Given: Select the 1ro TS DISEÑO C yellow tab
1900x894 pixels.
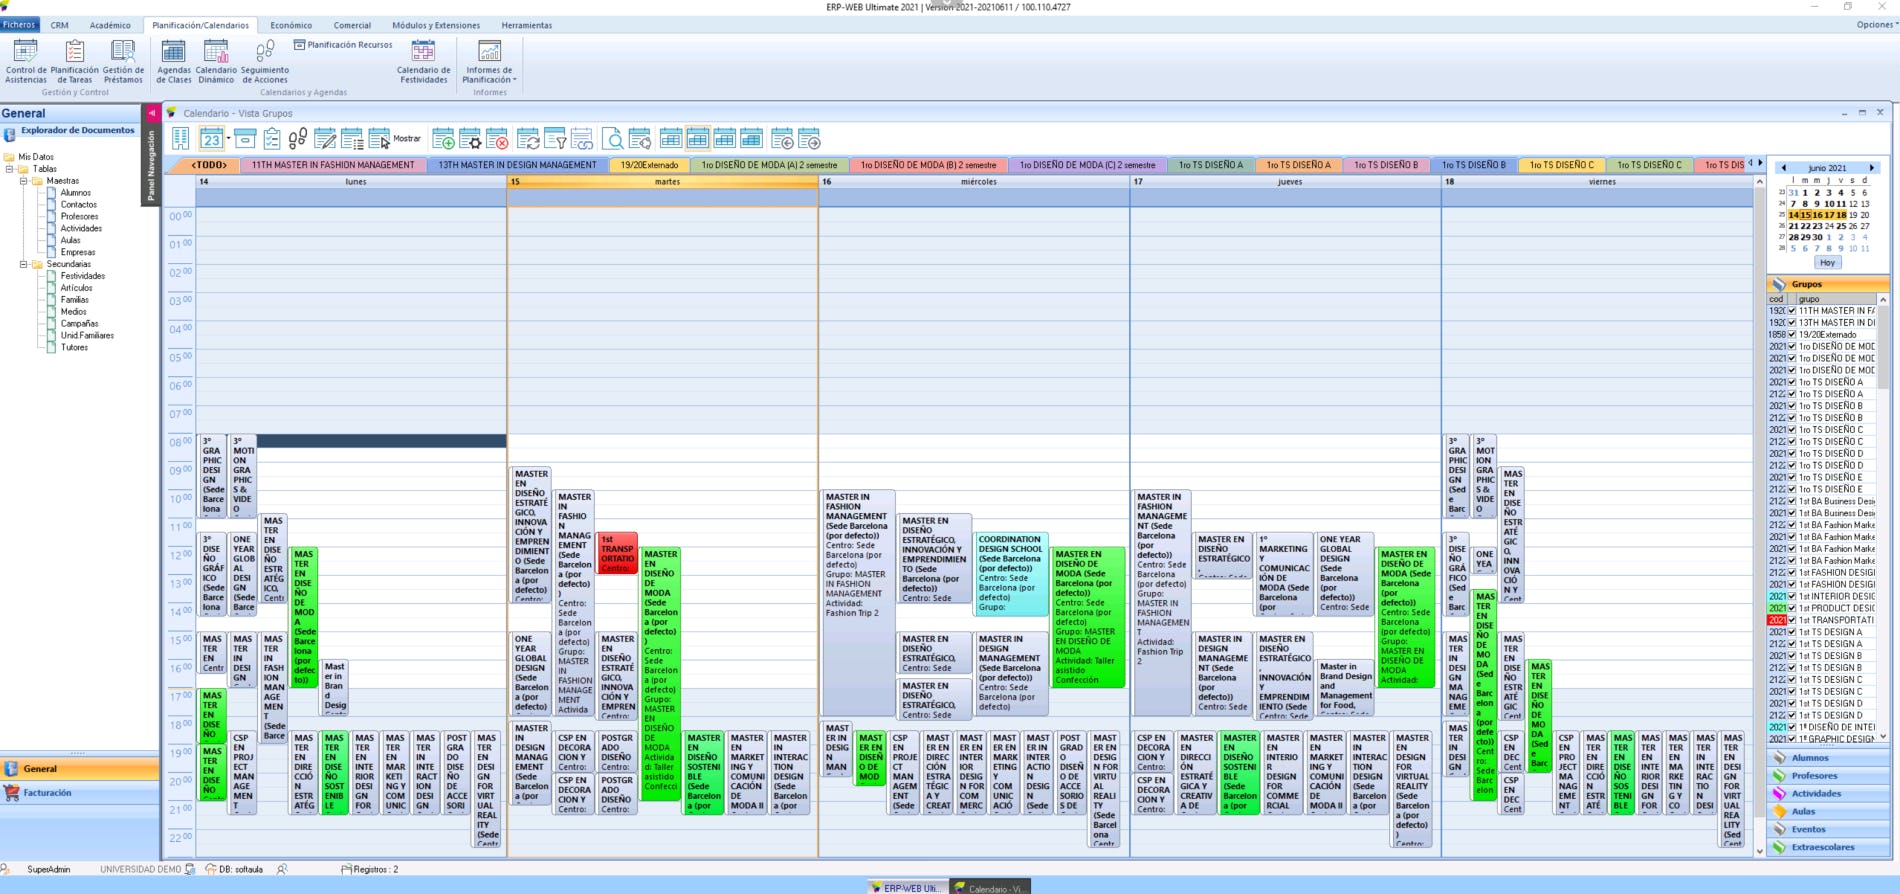Looking at the screenshot, I should (1561, 165).
